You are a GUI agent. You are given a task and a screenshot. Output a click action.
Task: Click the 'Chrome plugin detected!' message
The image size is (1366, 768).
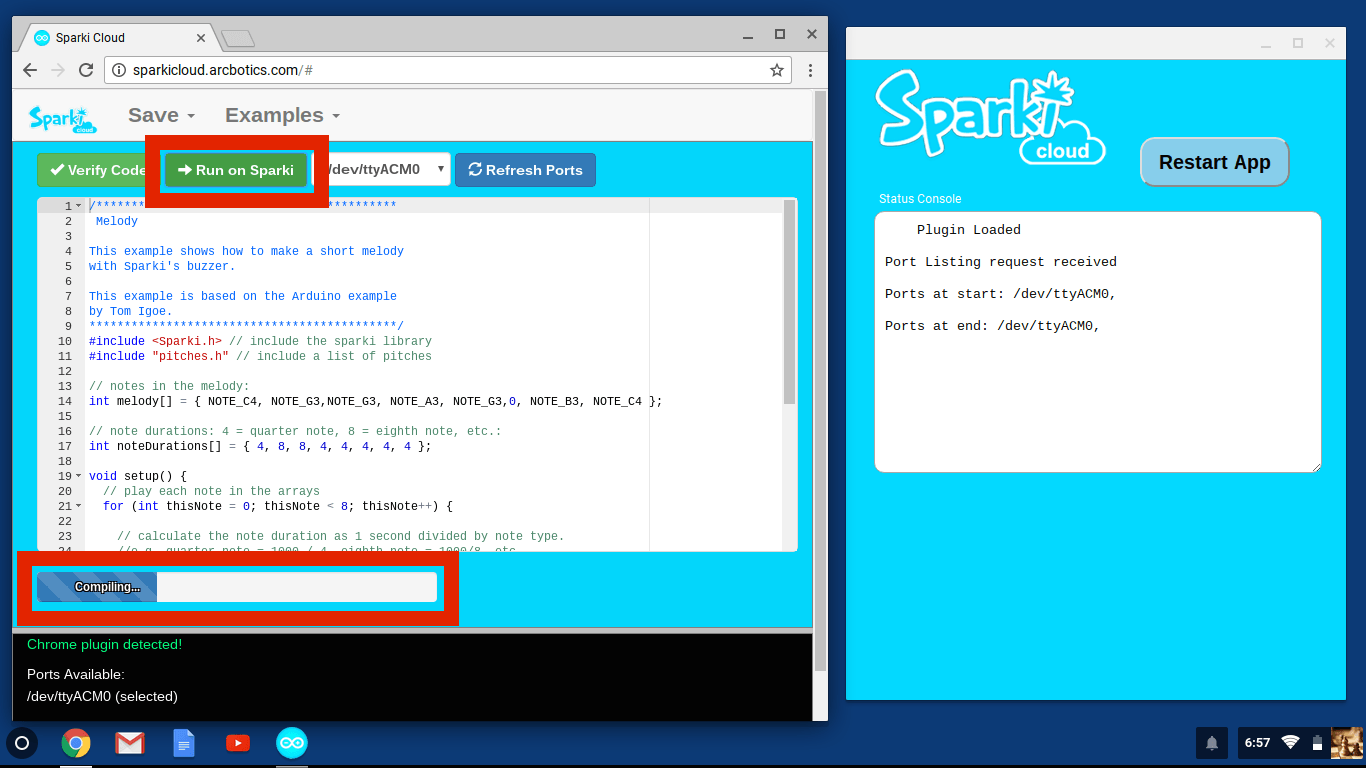pos(105,645)
